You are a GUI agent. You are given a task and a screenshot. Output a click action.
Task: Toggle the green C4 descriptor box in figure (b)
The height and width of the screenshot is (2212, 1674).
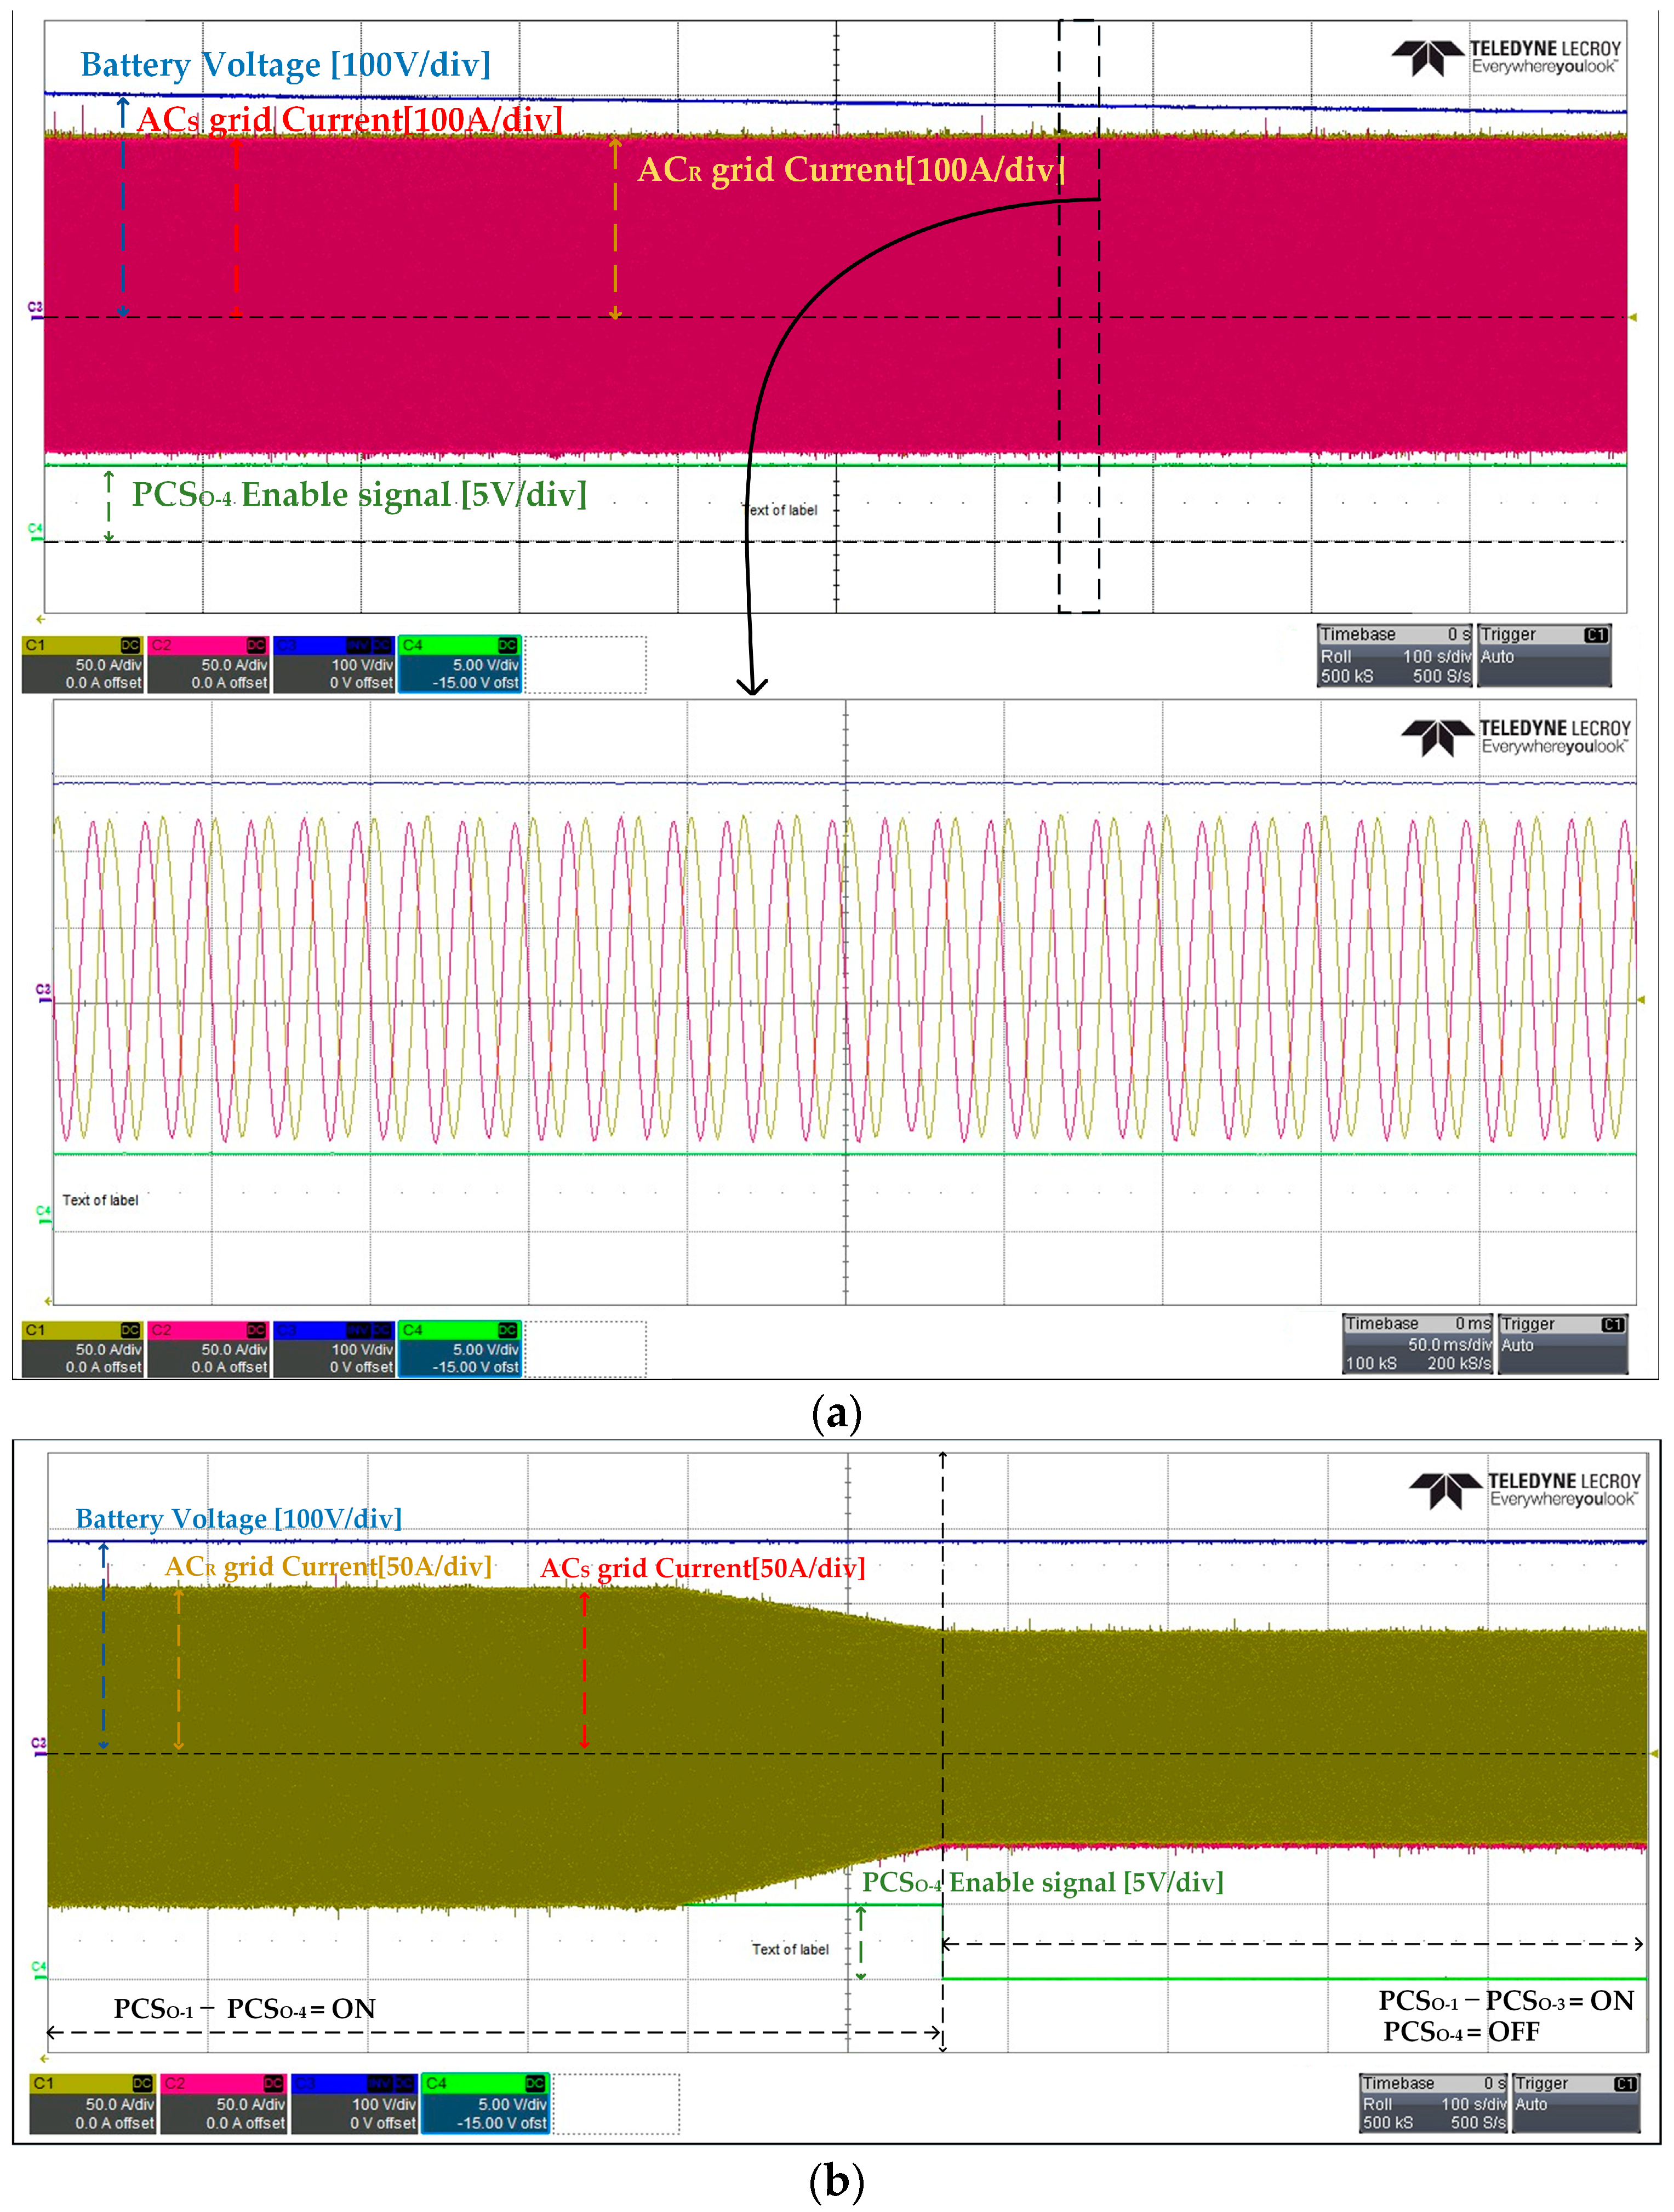point(485,2103)
